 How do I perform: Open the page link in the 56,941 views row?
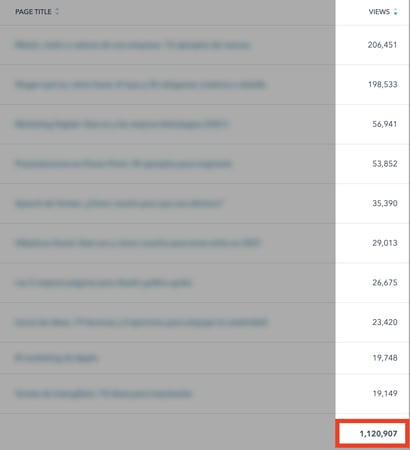[122, 124]
